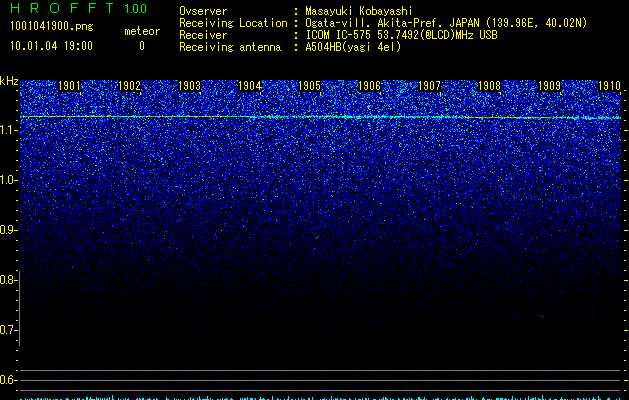Click the 1903 time marker
This screenshot has width=629, height=400.
pos(189,86)
